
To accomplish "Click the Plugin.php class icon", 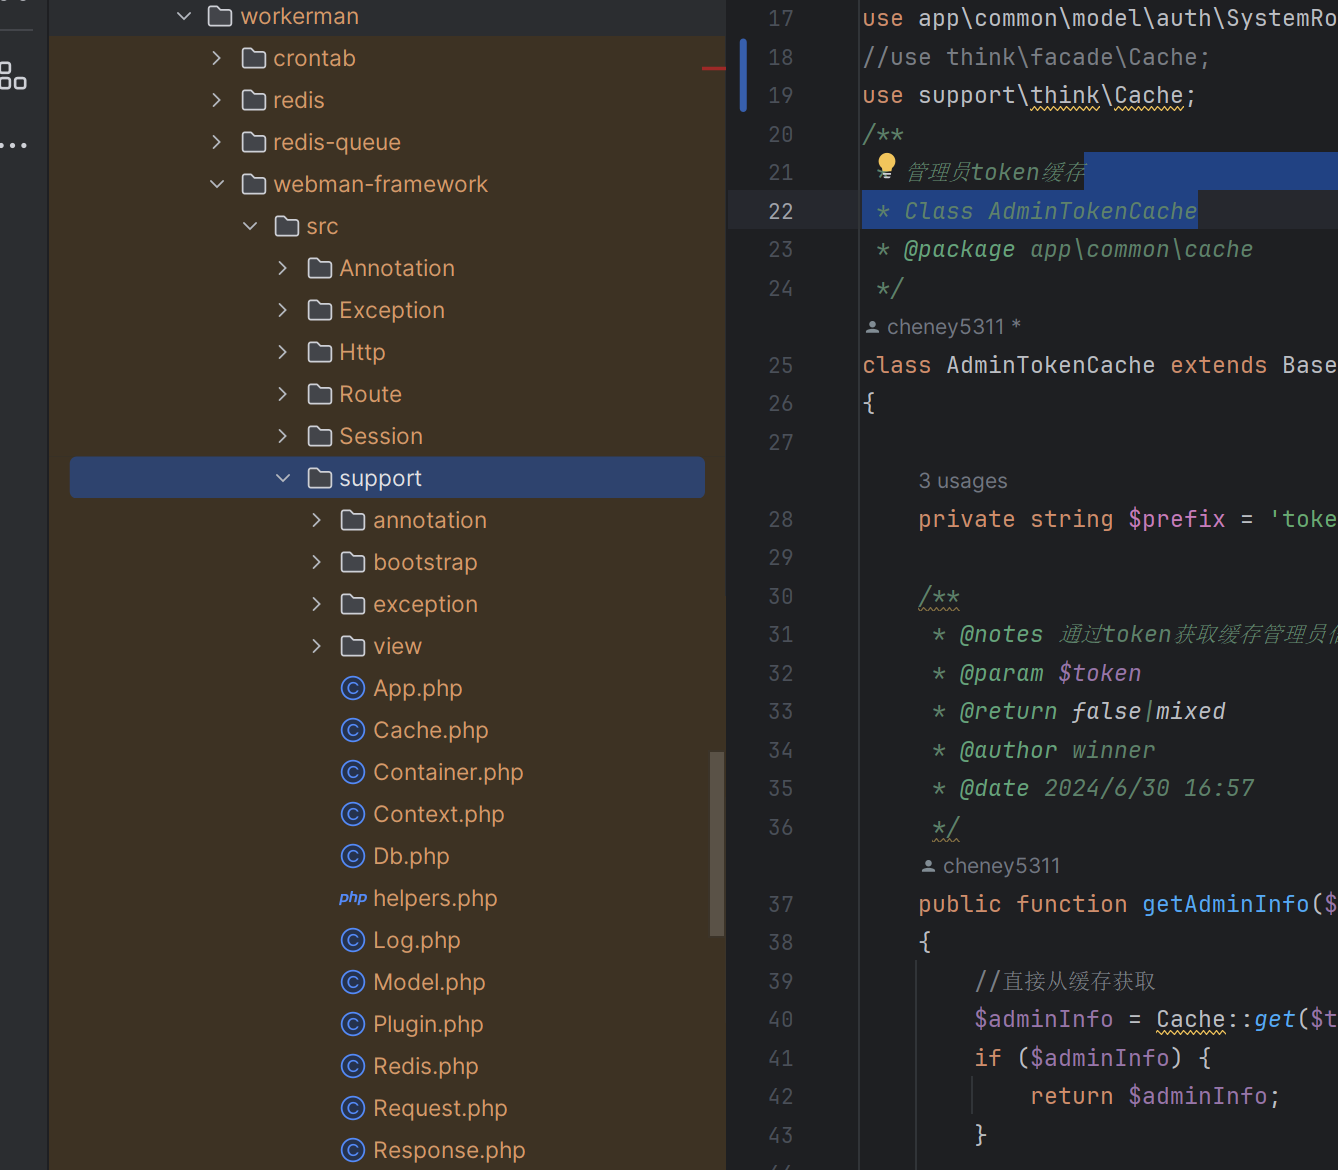I will coord(352,1024).
